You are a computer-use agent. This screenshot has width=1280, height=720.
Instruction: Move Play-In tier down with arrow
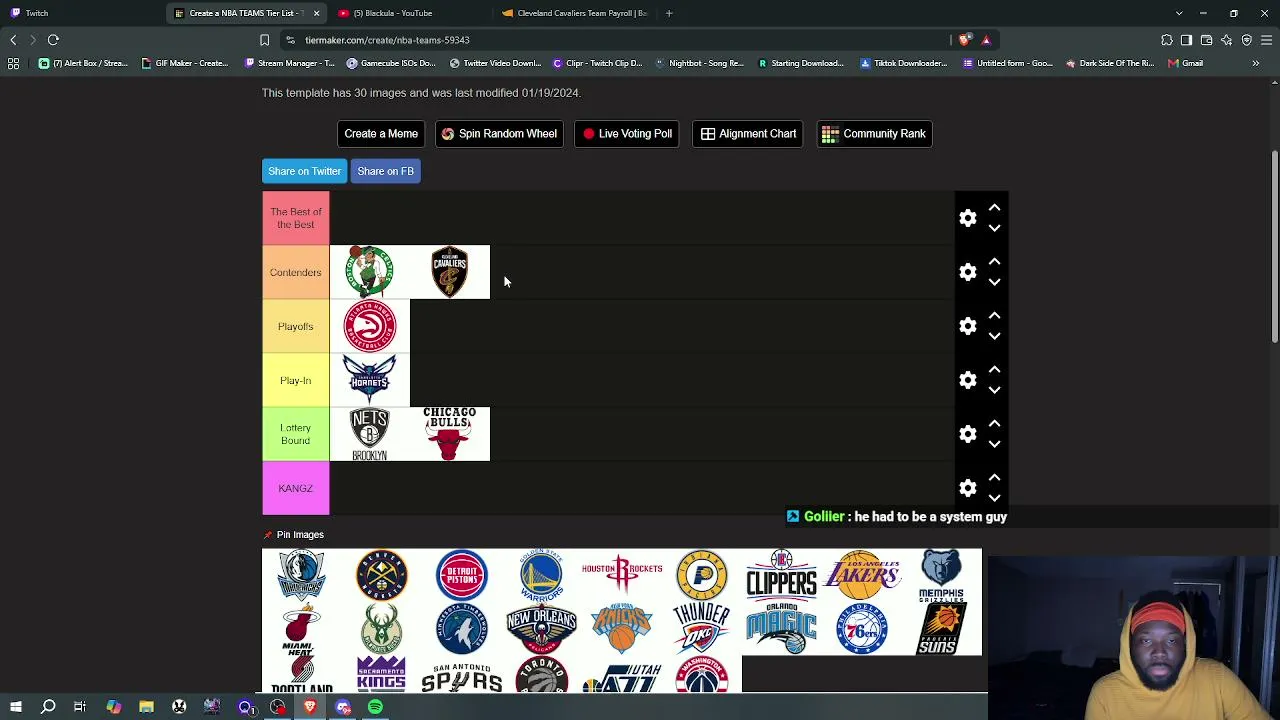pos(994,390)
